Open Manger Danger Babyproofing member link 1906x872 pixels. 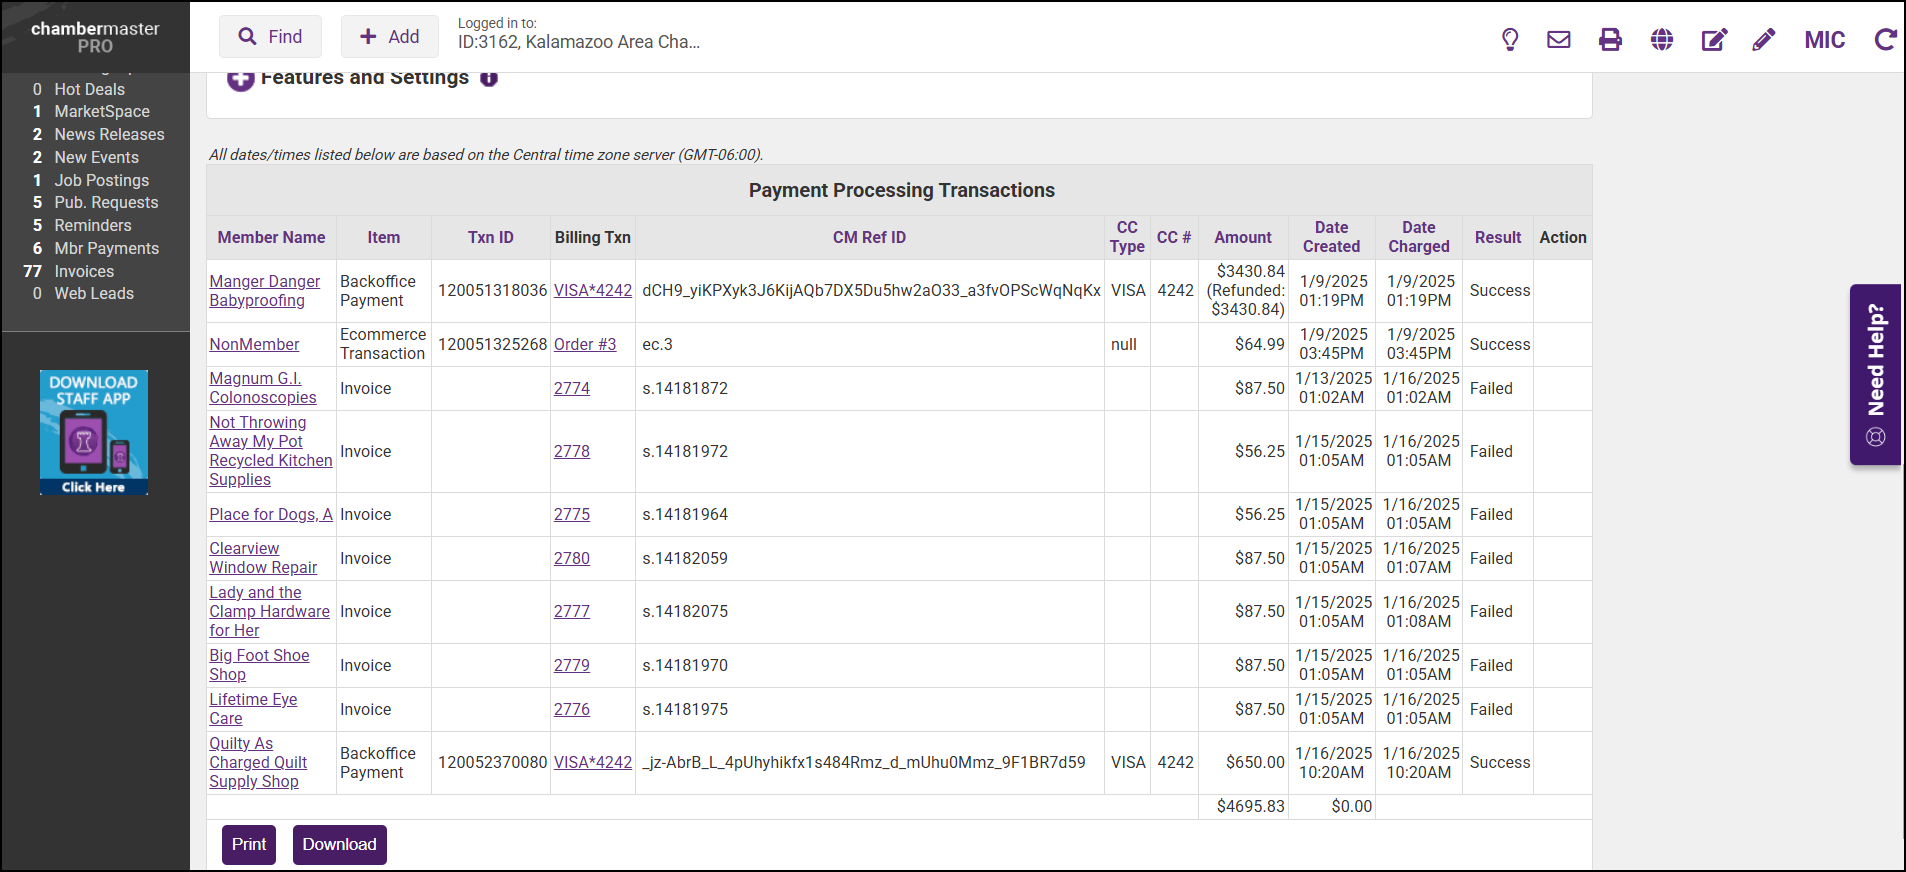(x=264, y=291)
